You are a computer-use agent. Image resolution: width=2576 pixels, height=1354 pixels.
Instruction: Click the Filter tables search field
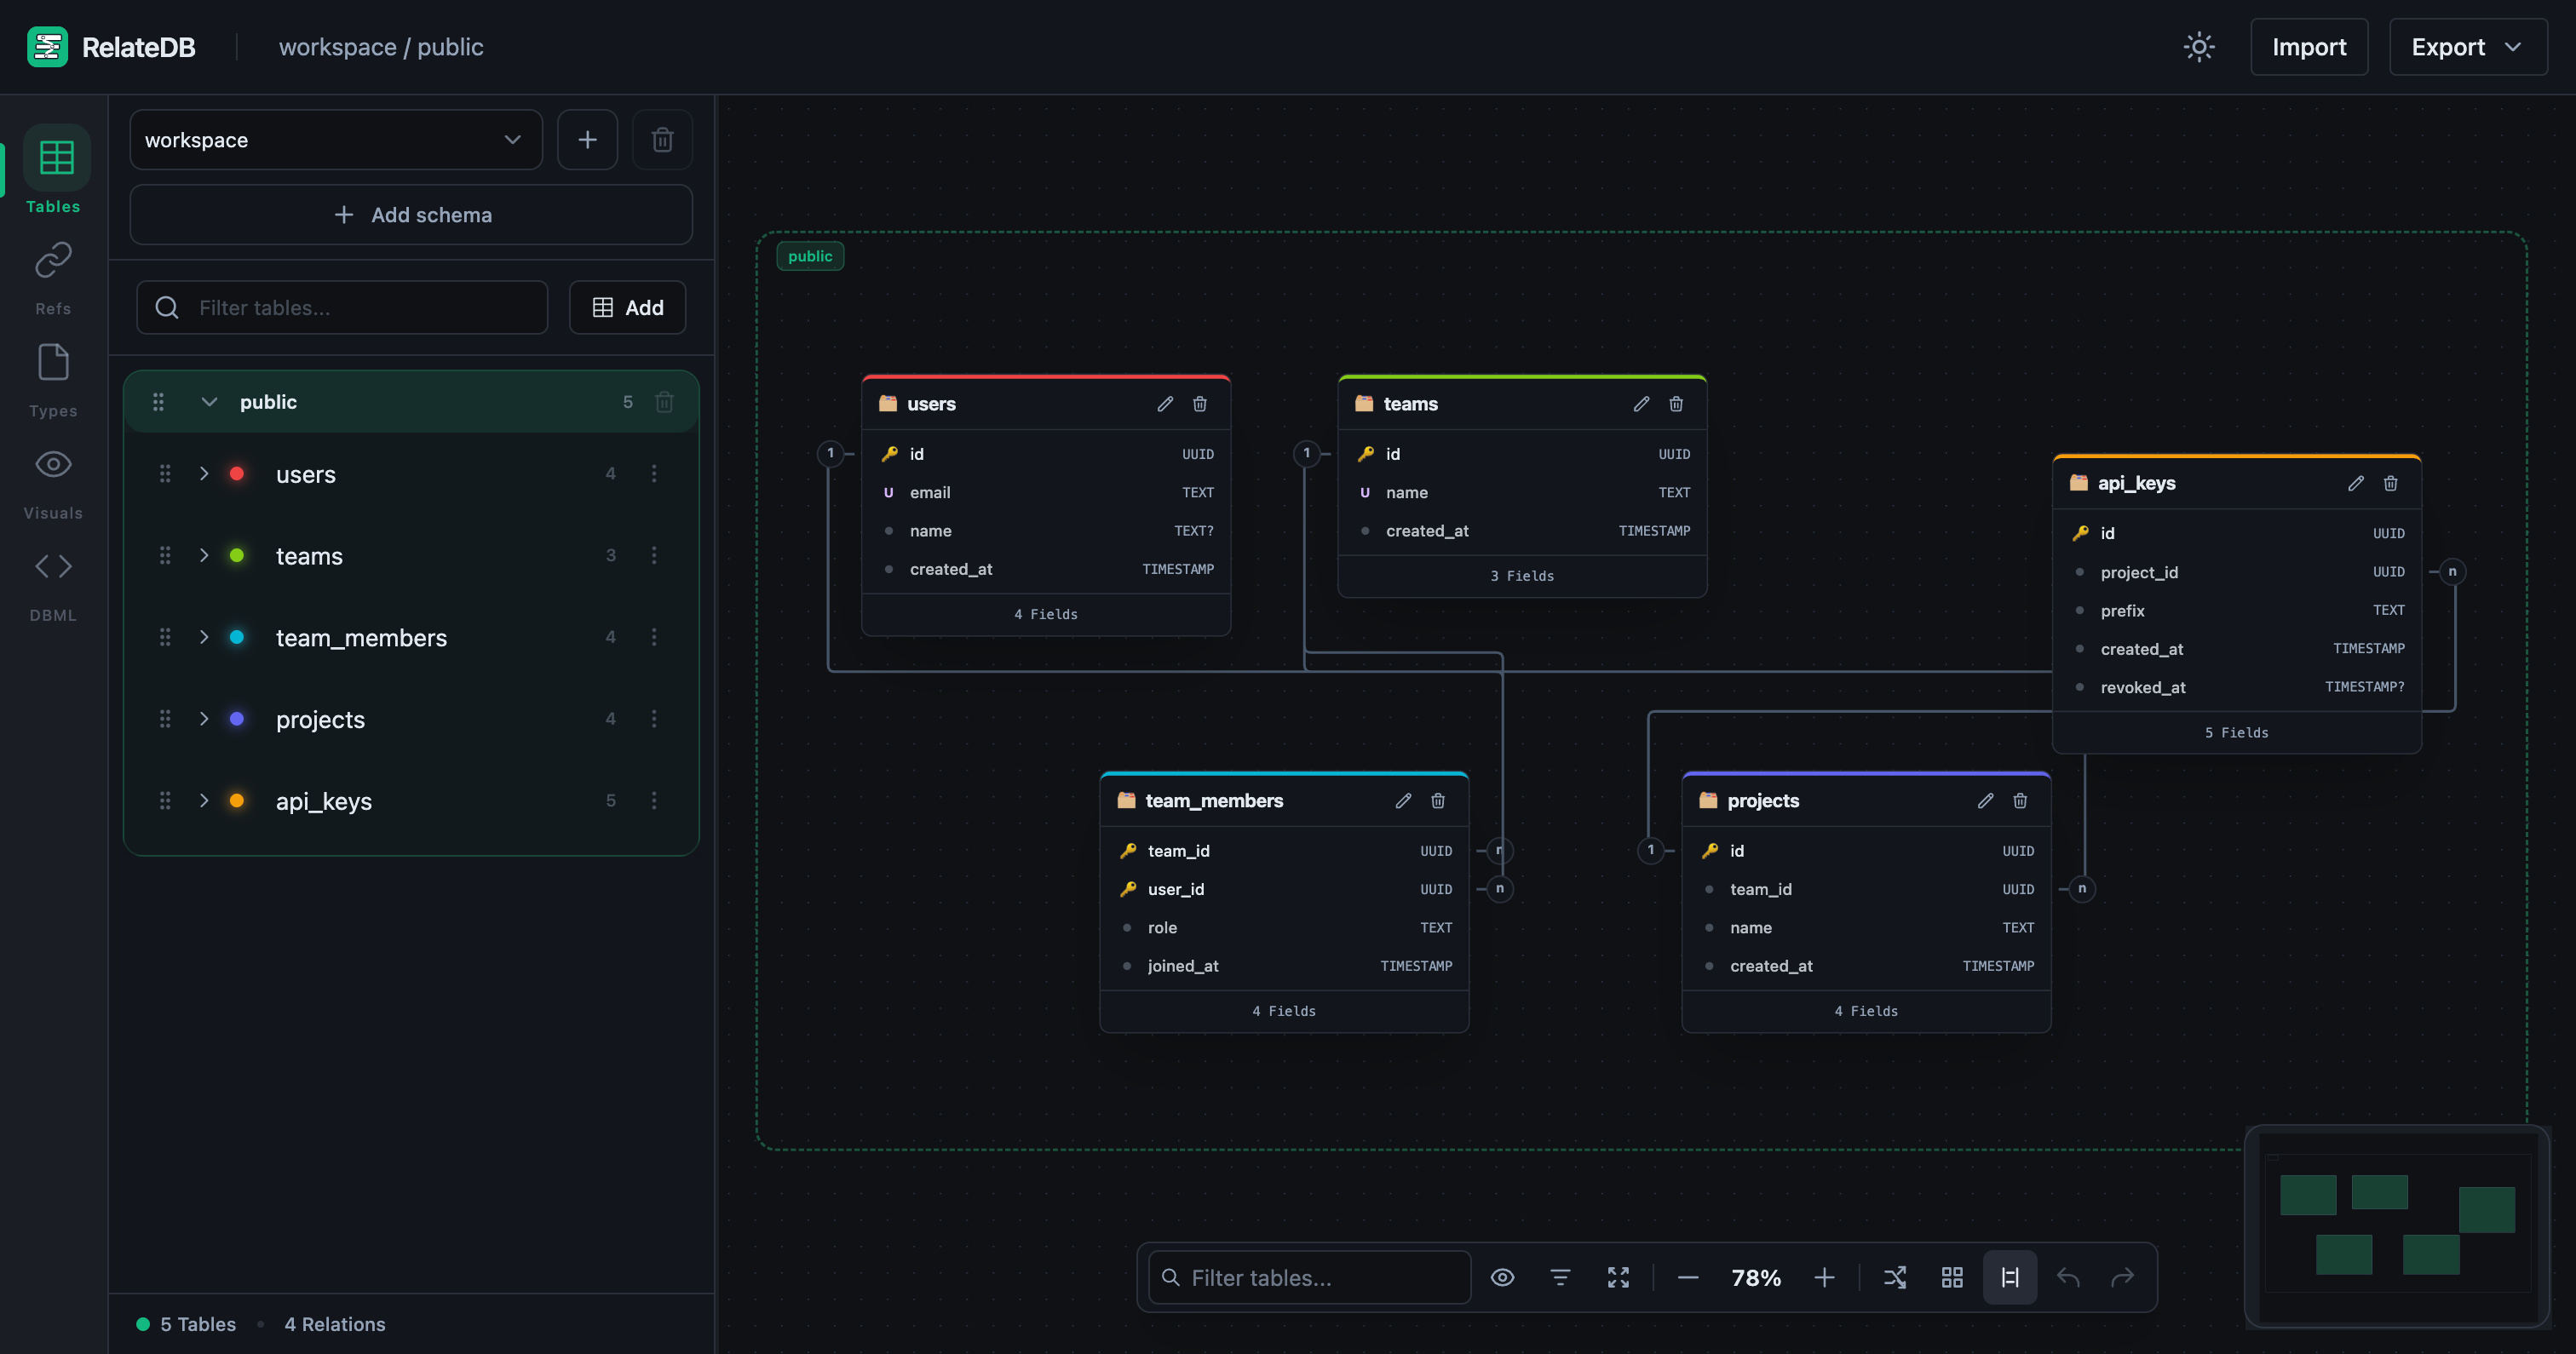click(342, 307)
